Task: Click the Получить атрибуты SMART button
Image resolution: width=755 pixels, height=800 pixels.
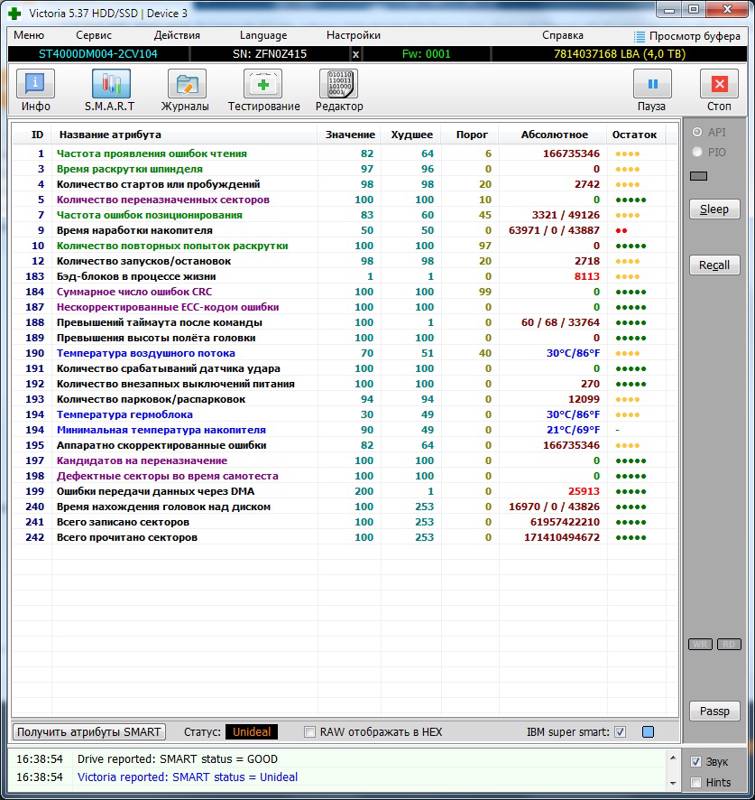Action: click(x=89, y=732)
